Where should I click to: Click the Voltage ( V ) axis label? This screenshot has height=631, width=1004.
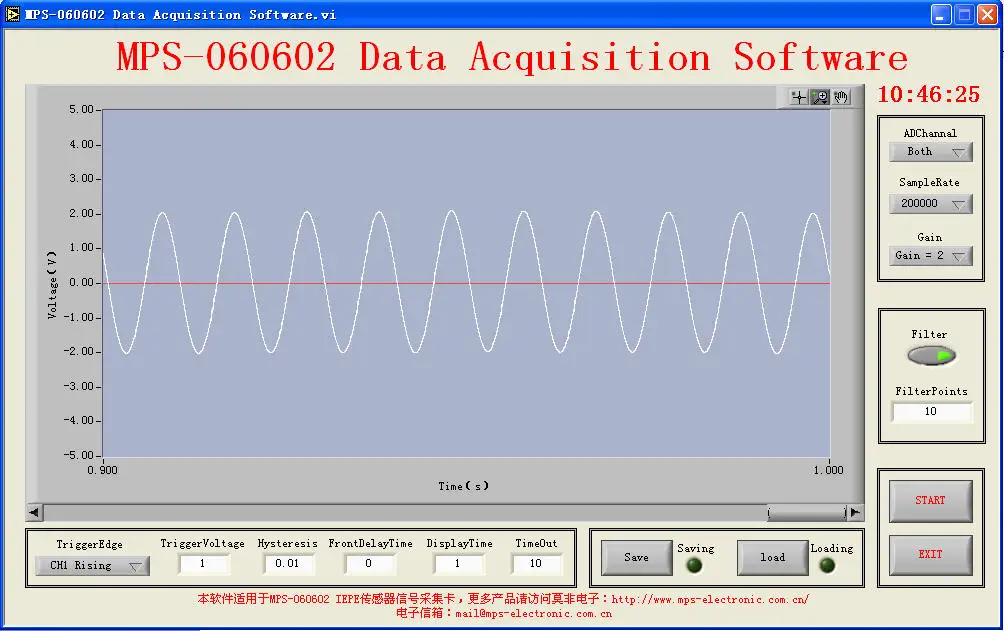coord(53,284)
